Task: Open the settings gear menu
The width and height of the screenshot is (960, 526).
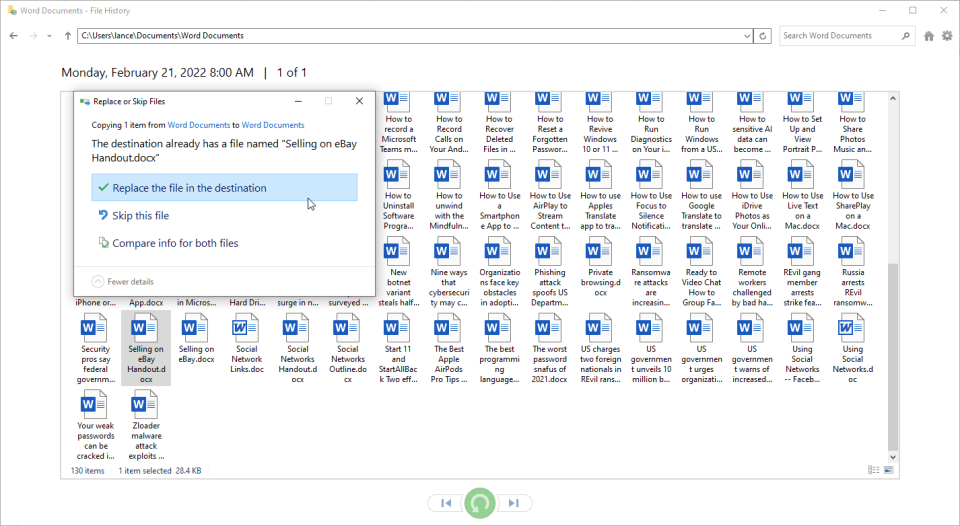Action: 947,36
